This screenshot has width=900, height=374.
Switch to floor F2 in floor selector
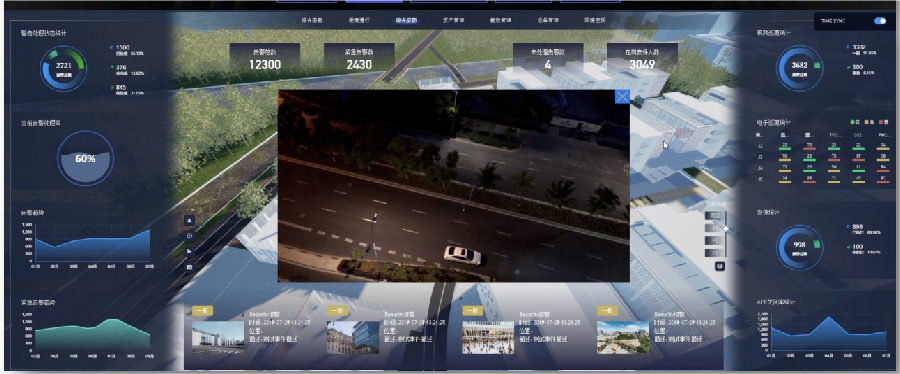pyautogui.click(x=715, y=240)
